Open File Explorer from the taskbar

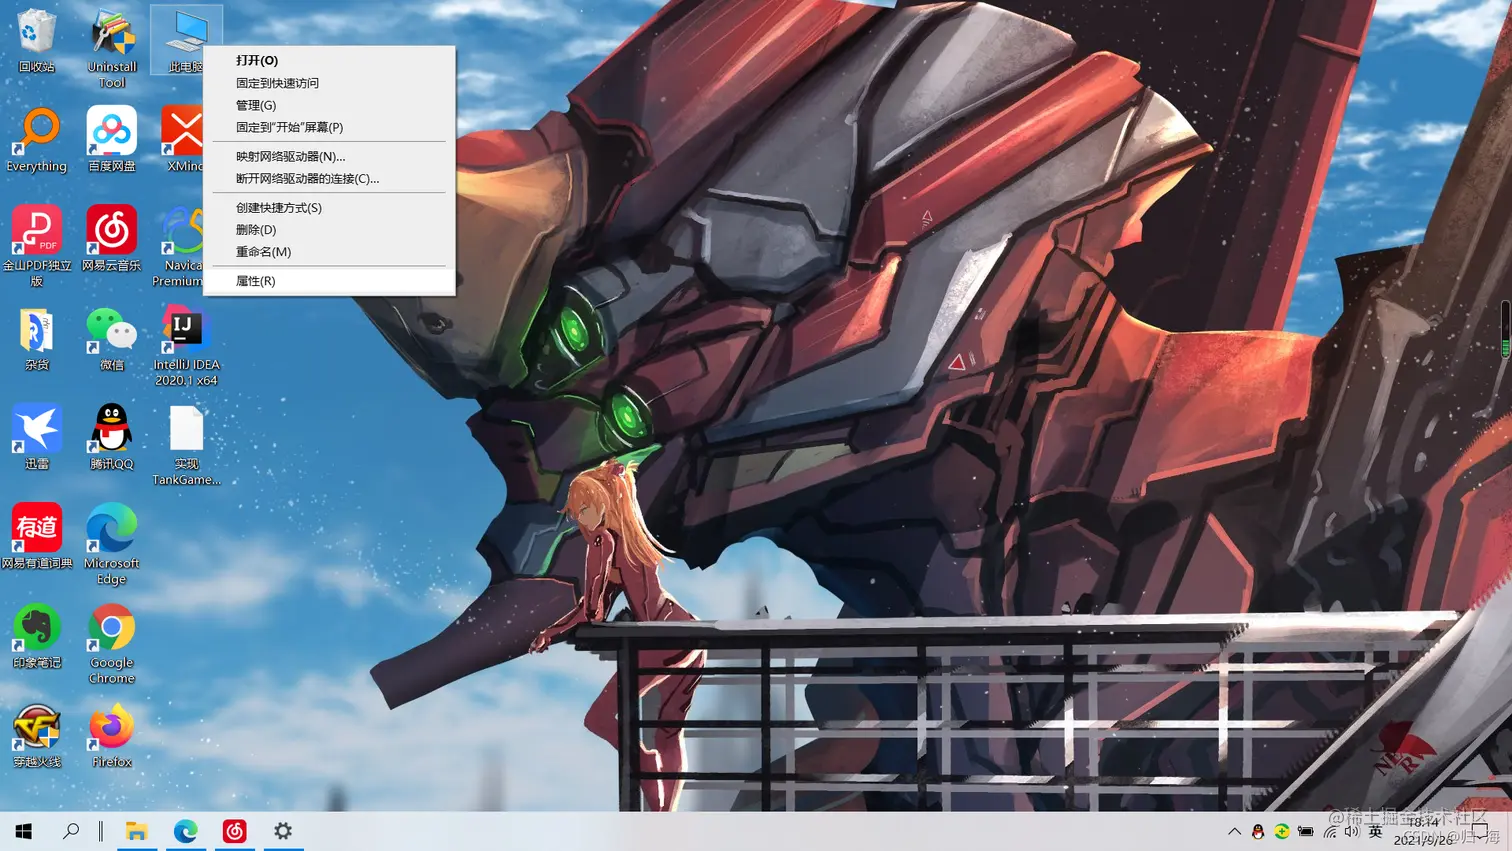click(137, 831)
